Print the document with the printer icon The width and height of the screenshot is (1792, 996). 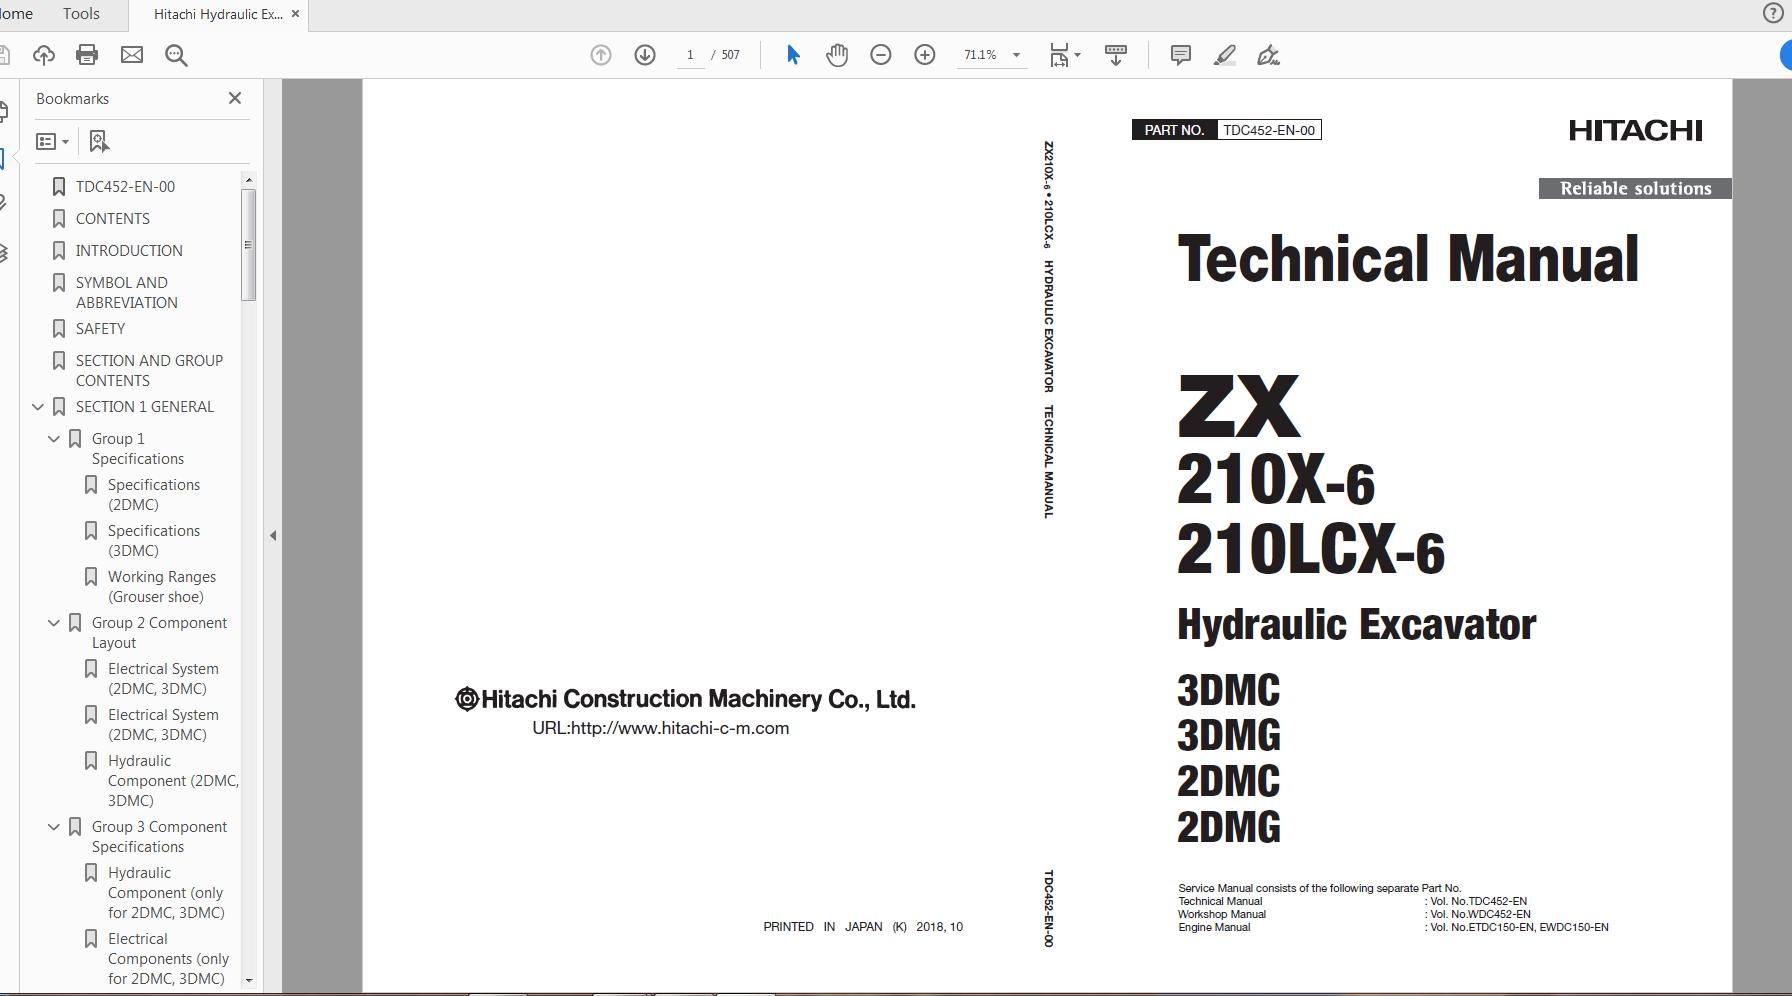click(x=87, y=55)
